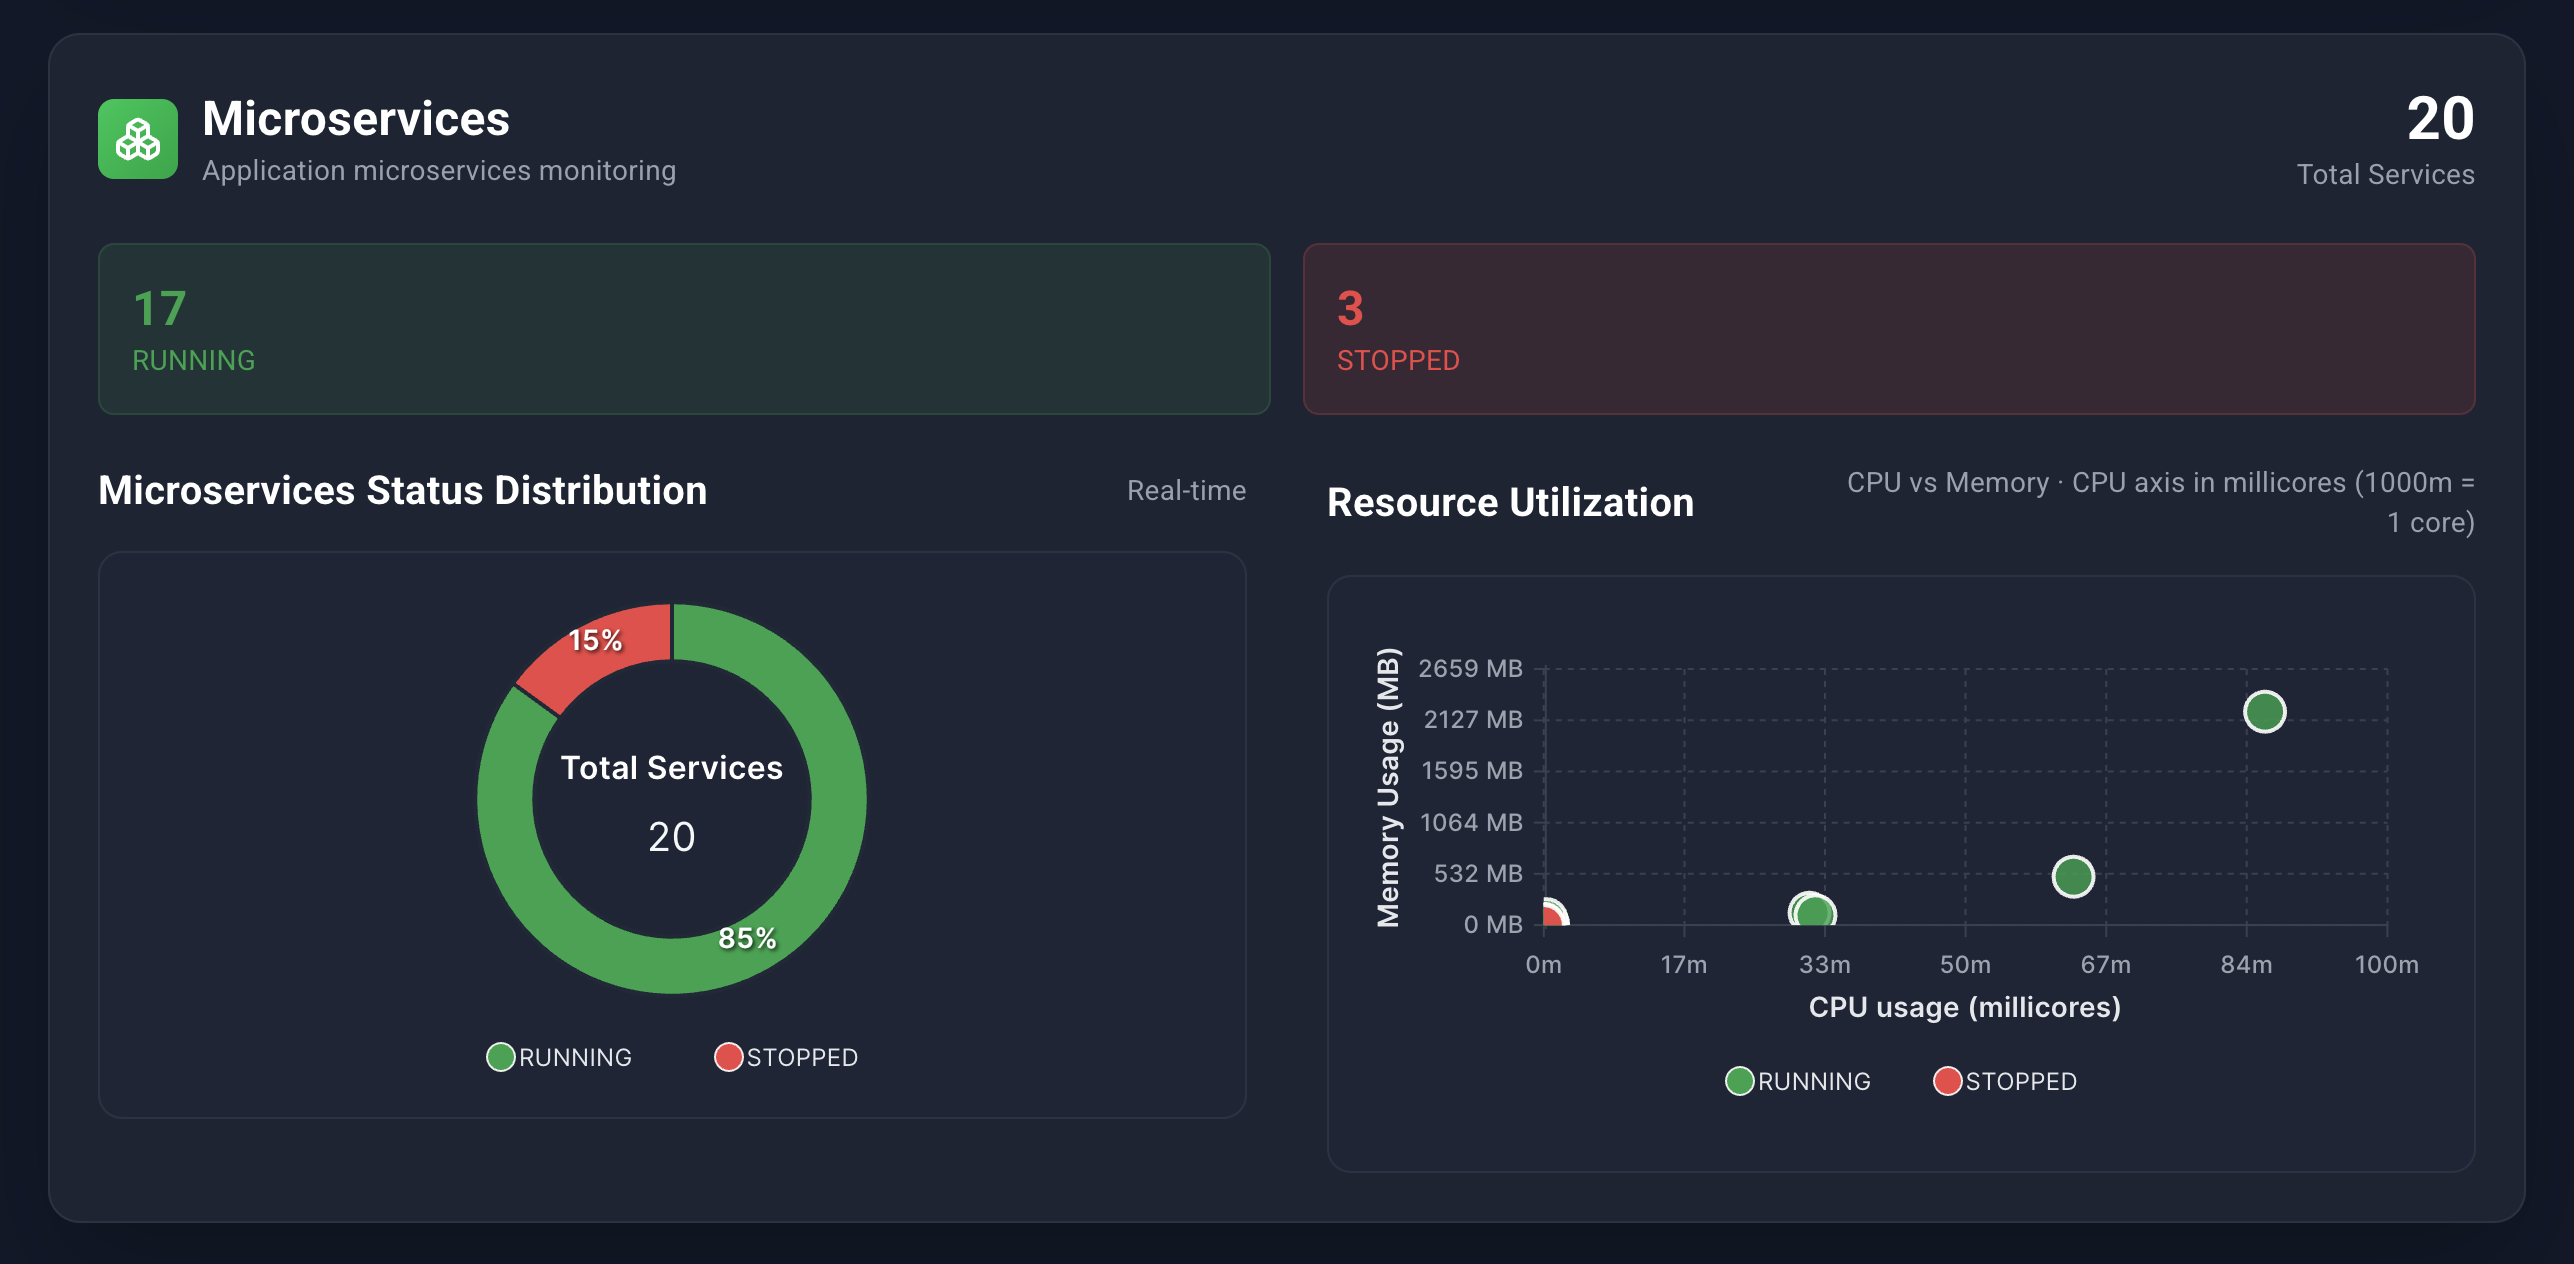The image size is (2574, 1264).
Task: Click the 1064 MB axis label
Action: click(x=1471, y=823)
